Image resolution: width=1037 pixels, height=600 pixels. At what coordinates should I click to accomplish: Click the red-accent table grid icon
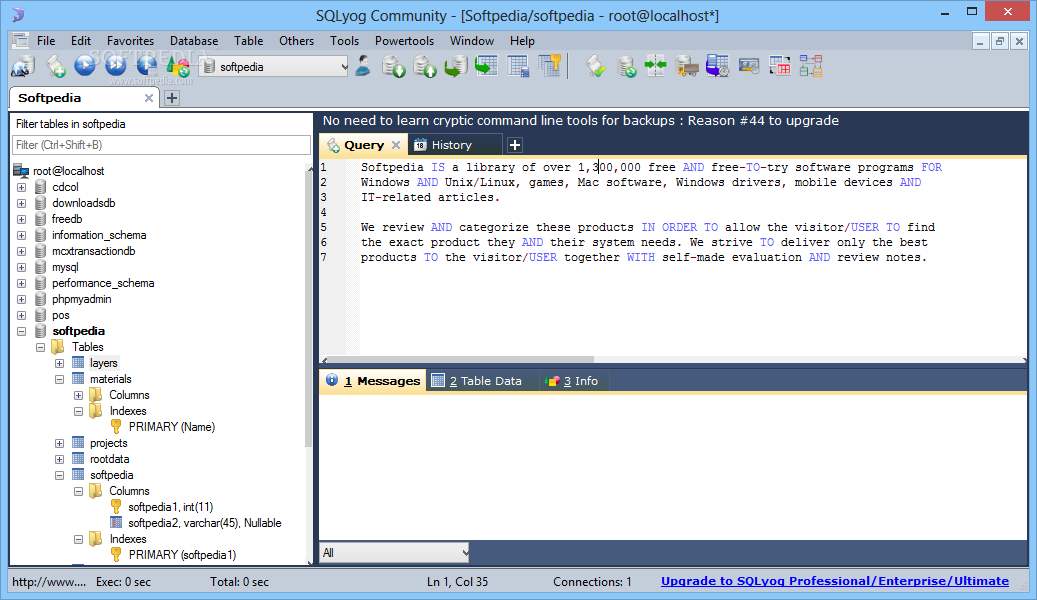pos(780,66)
